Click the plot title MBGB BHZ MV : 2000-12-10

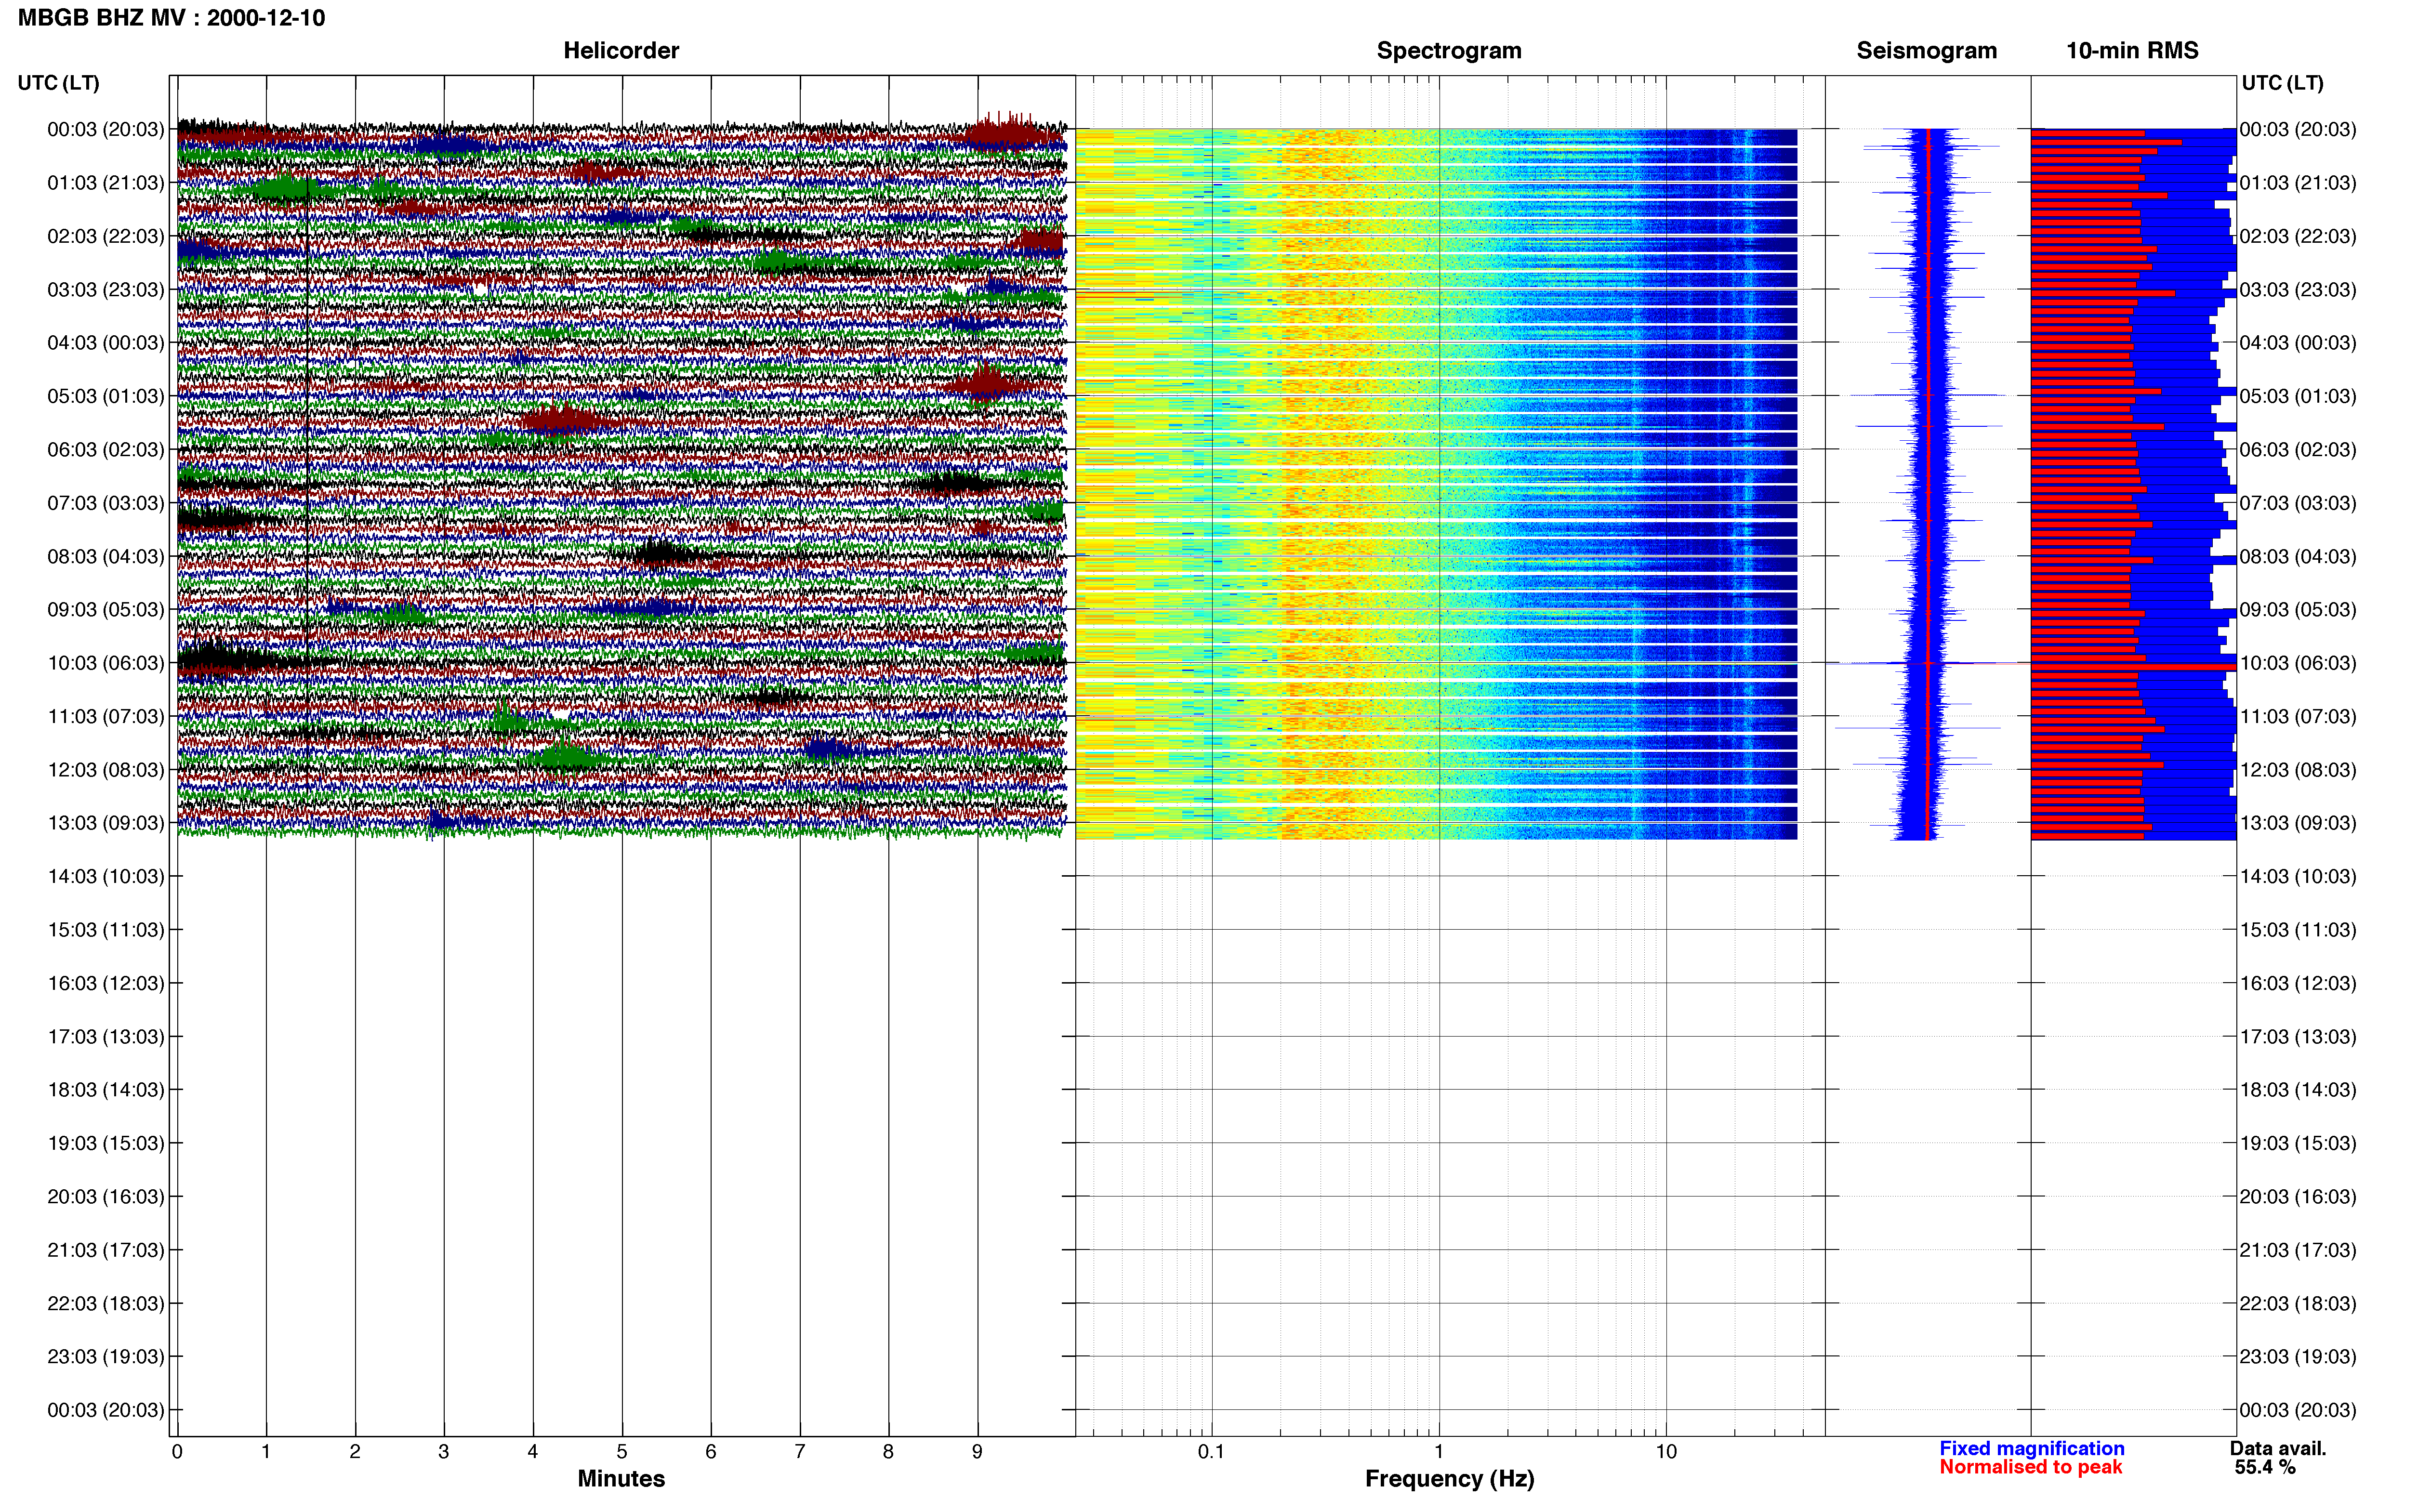click(171, 18)
